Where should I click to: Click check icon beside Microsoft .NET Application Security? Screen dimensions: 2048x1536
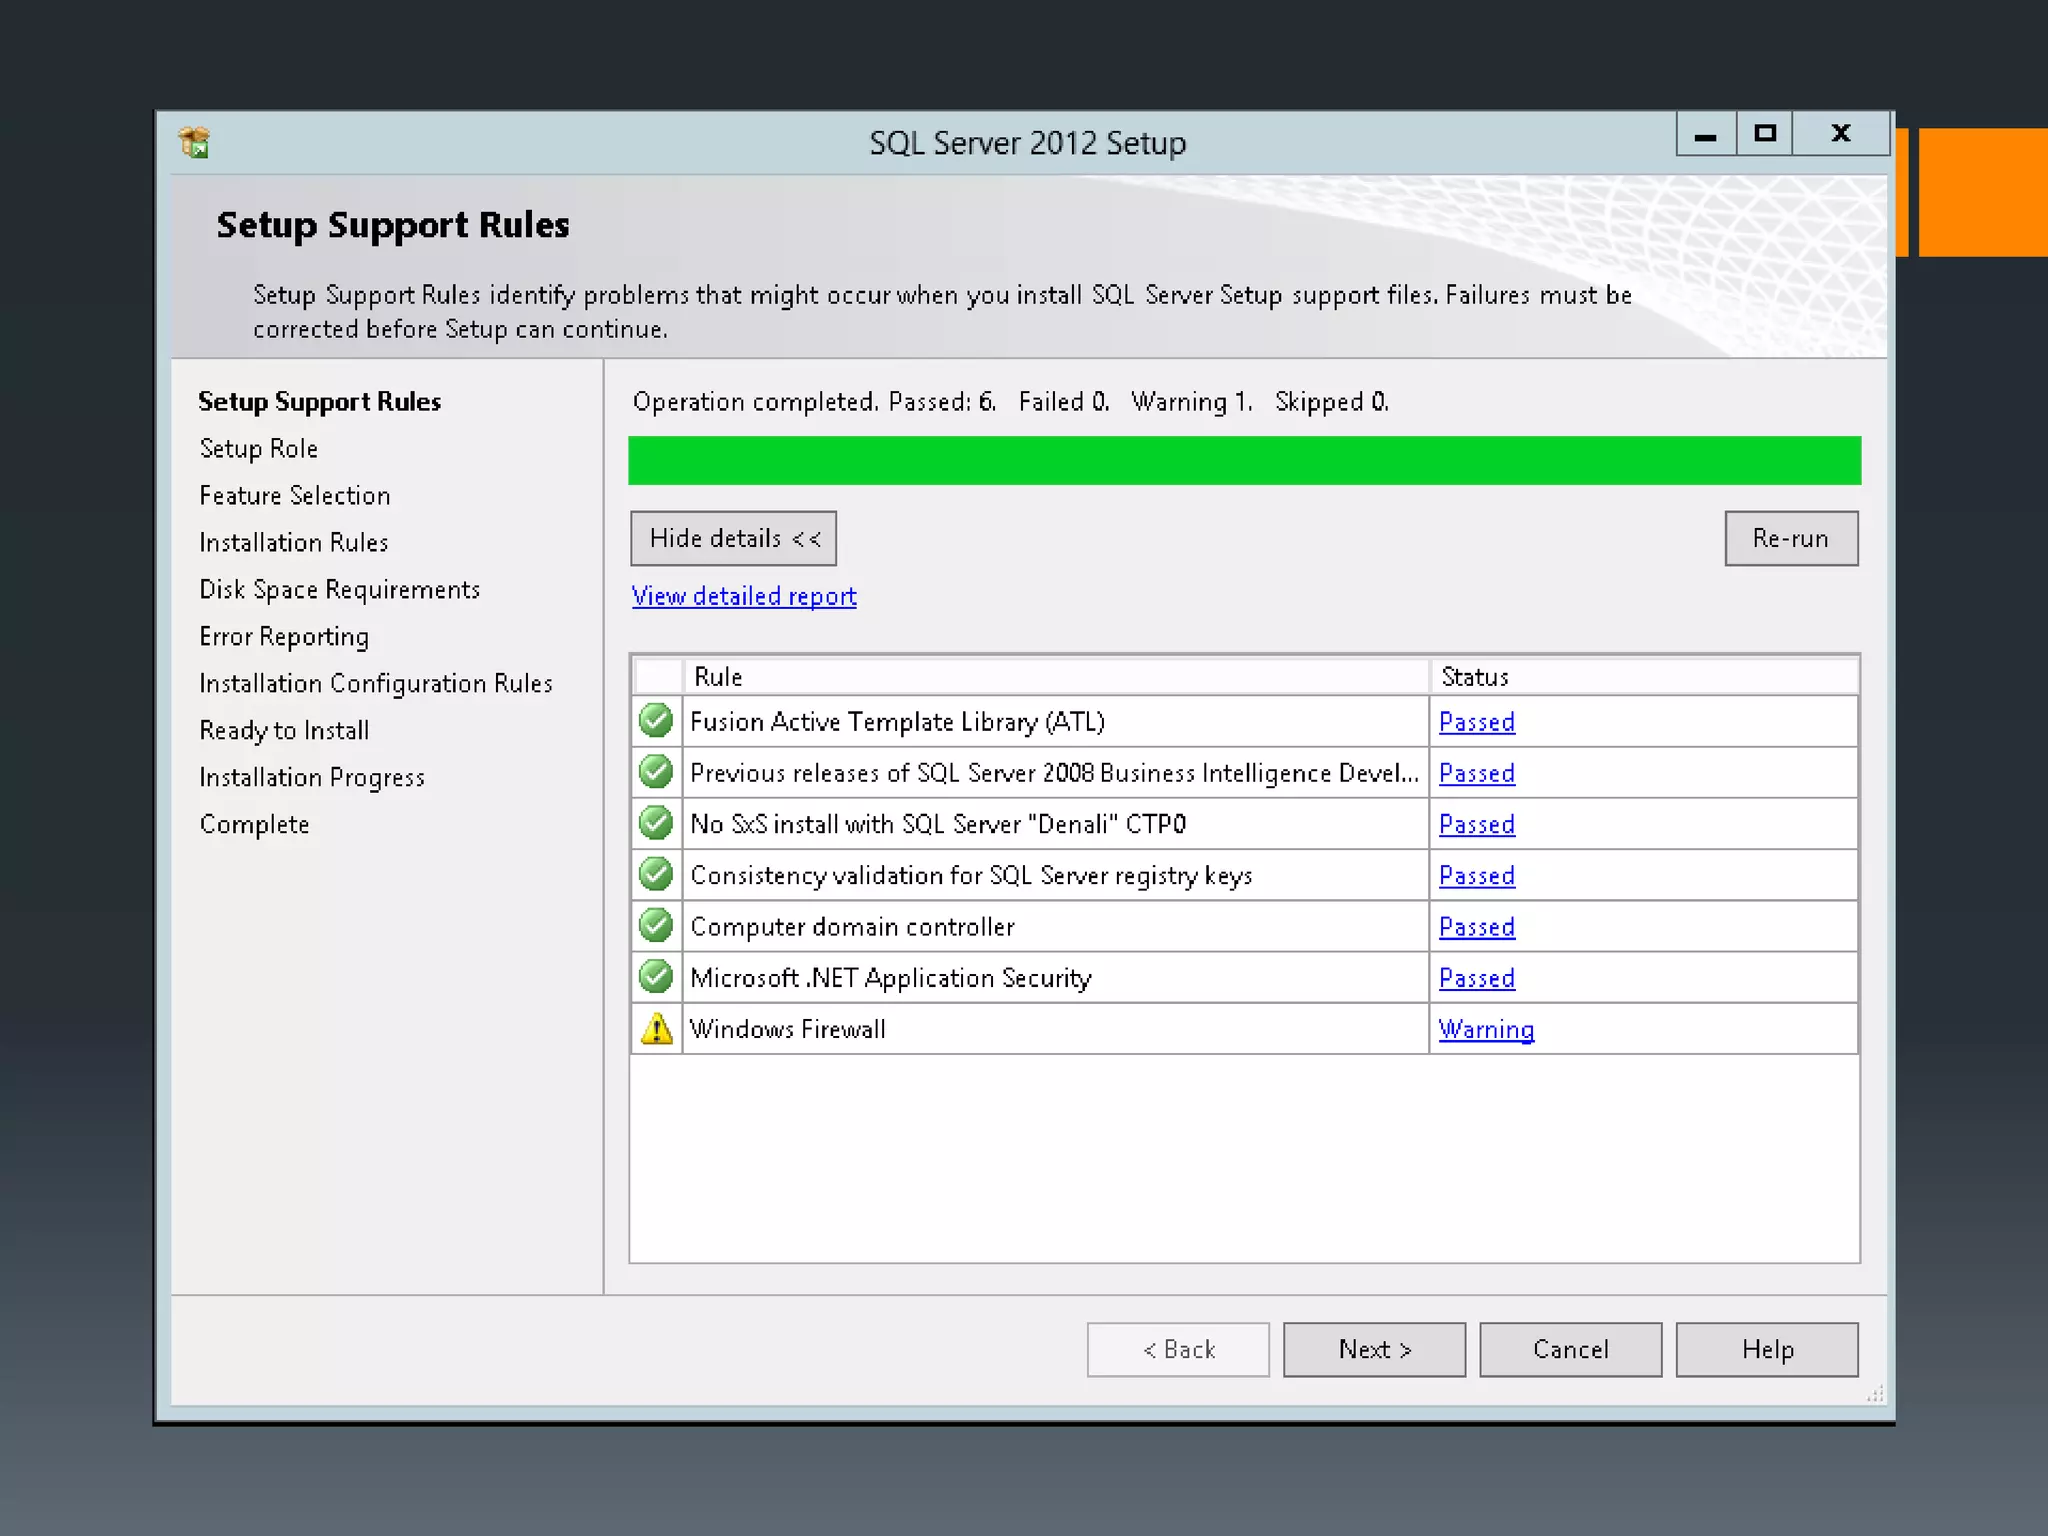[x=656, y=977]
